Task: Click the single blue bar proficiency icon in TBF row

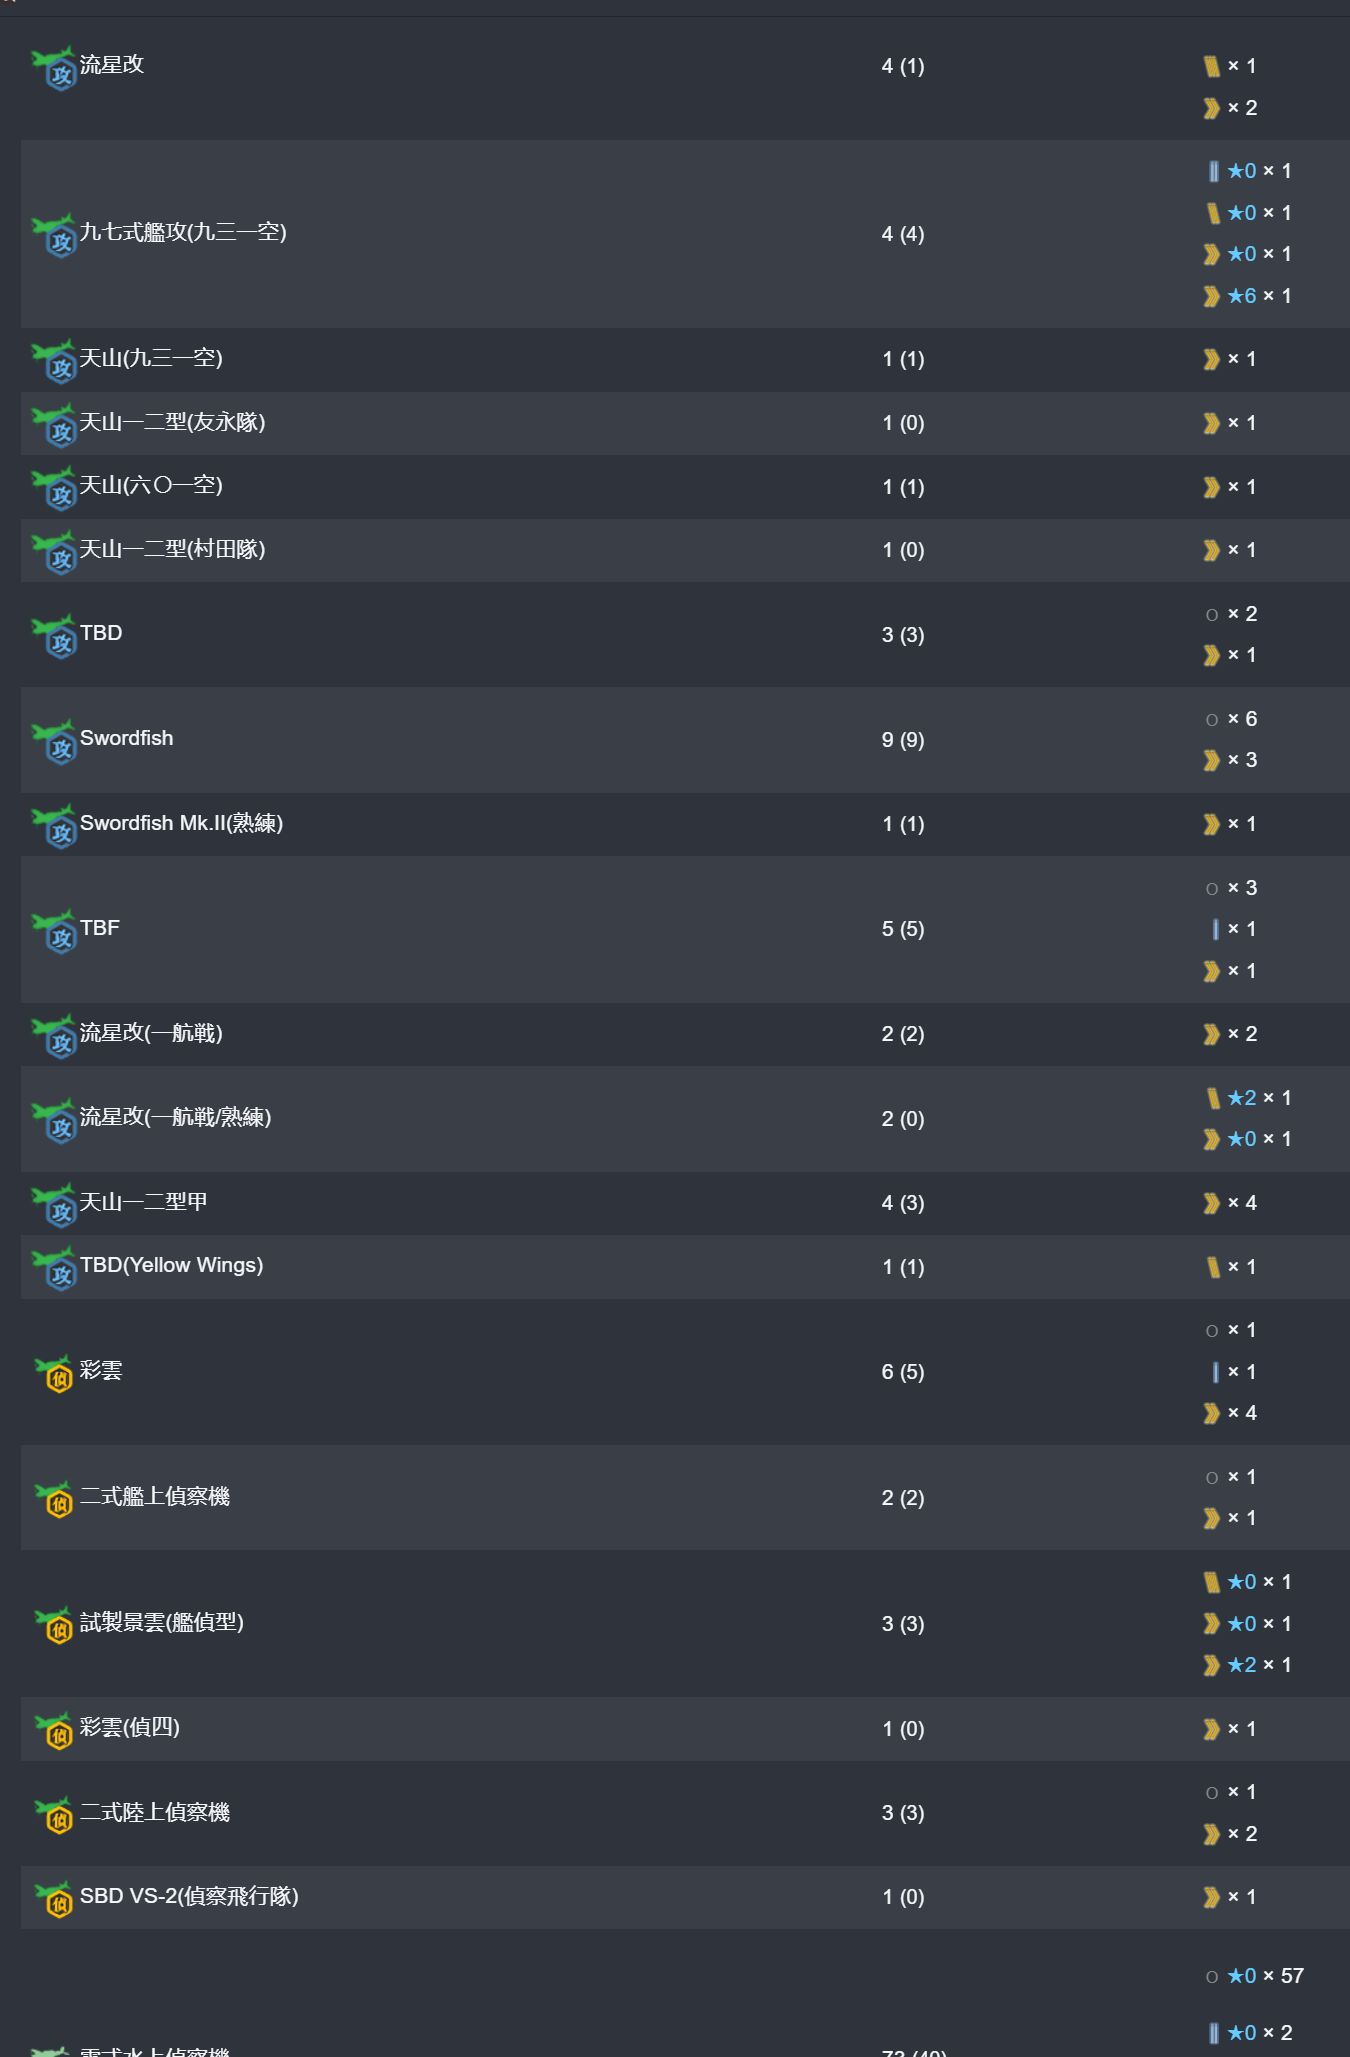Action: [1215, 930]
